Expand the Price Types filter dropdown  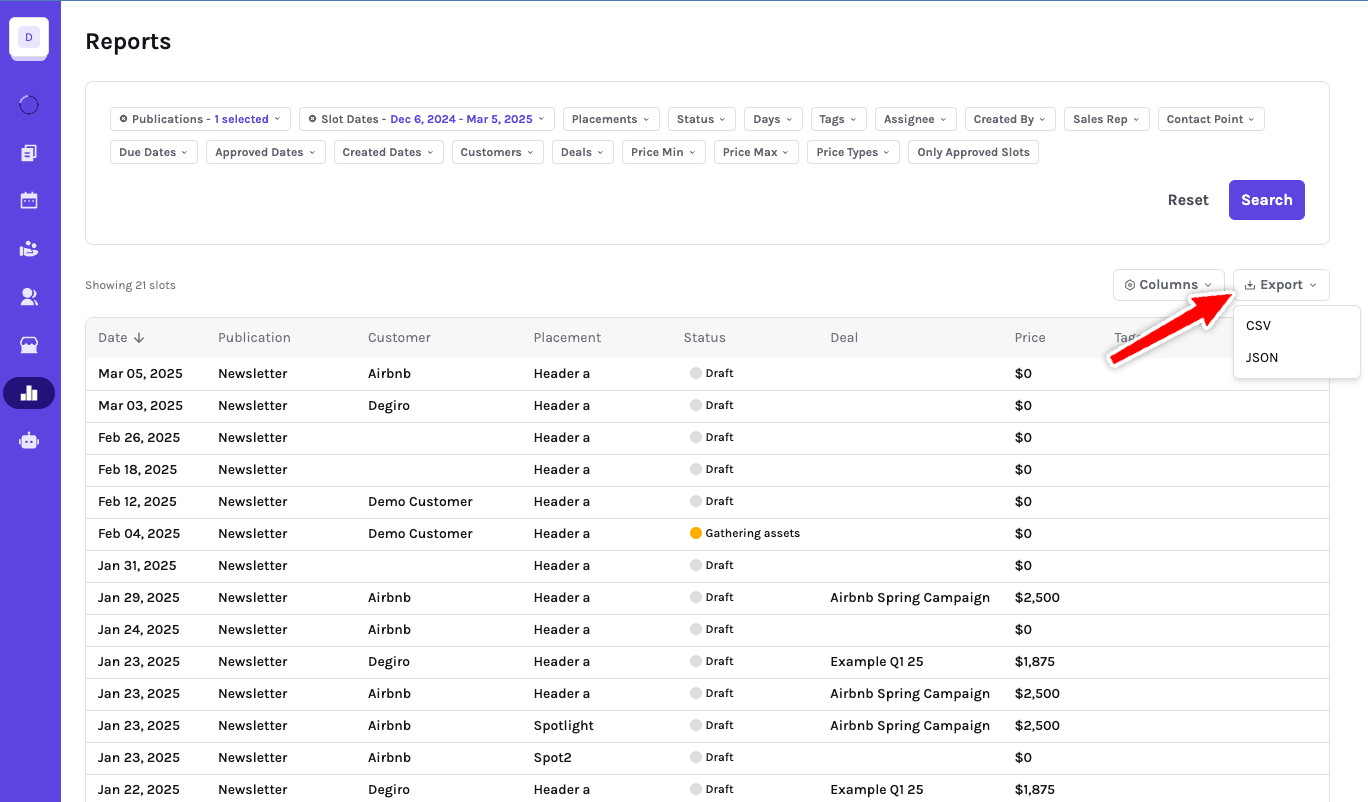(x=853, y=152)
